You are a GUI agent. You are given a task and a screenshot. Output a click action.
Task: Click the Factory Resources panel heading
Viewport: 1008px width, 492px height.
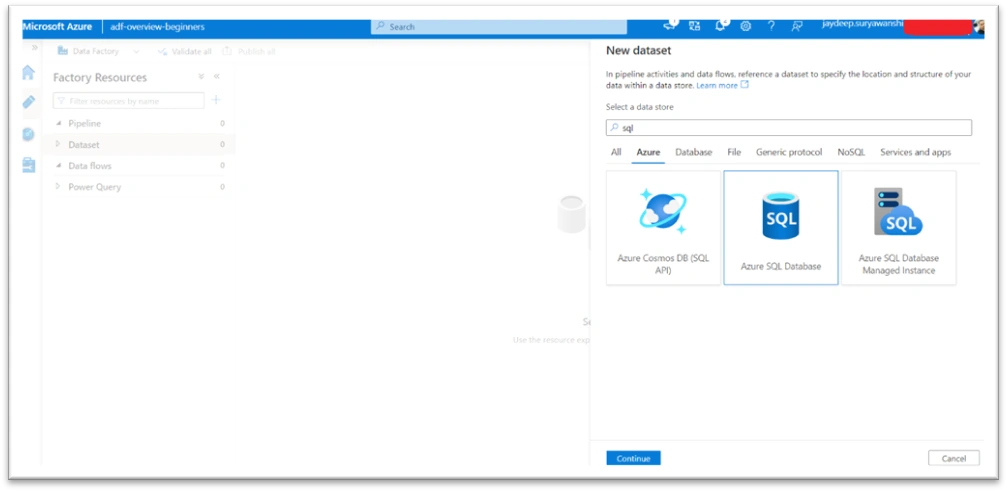(100, 77)
